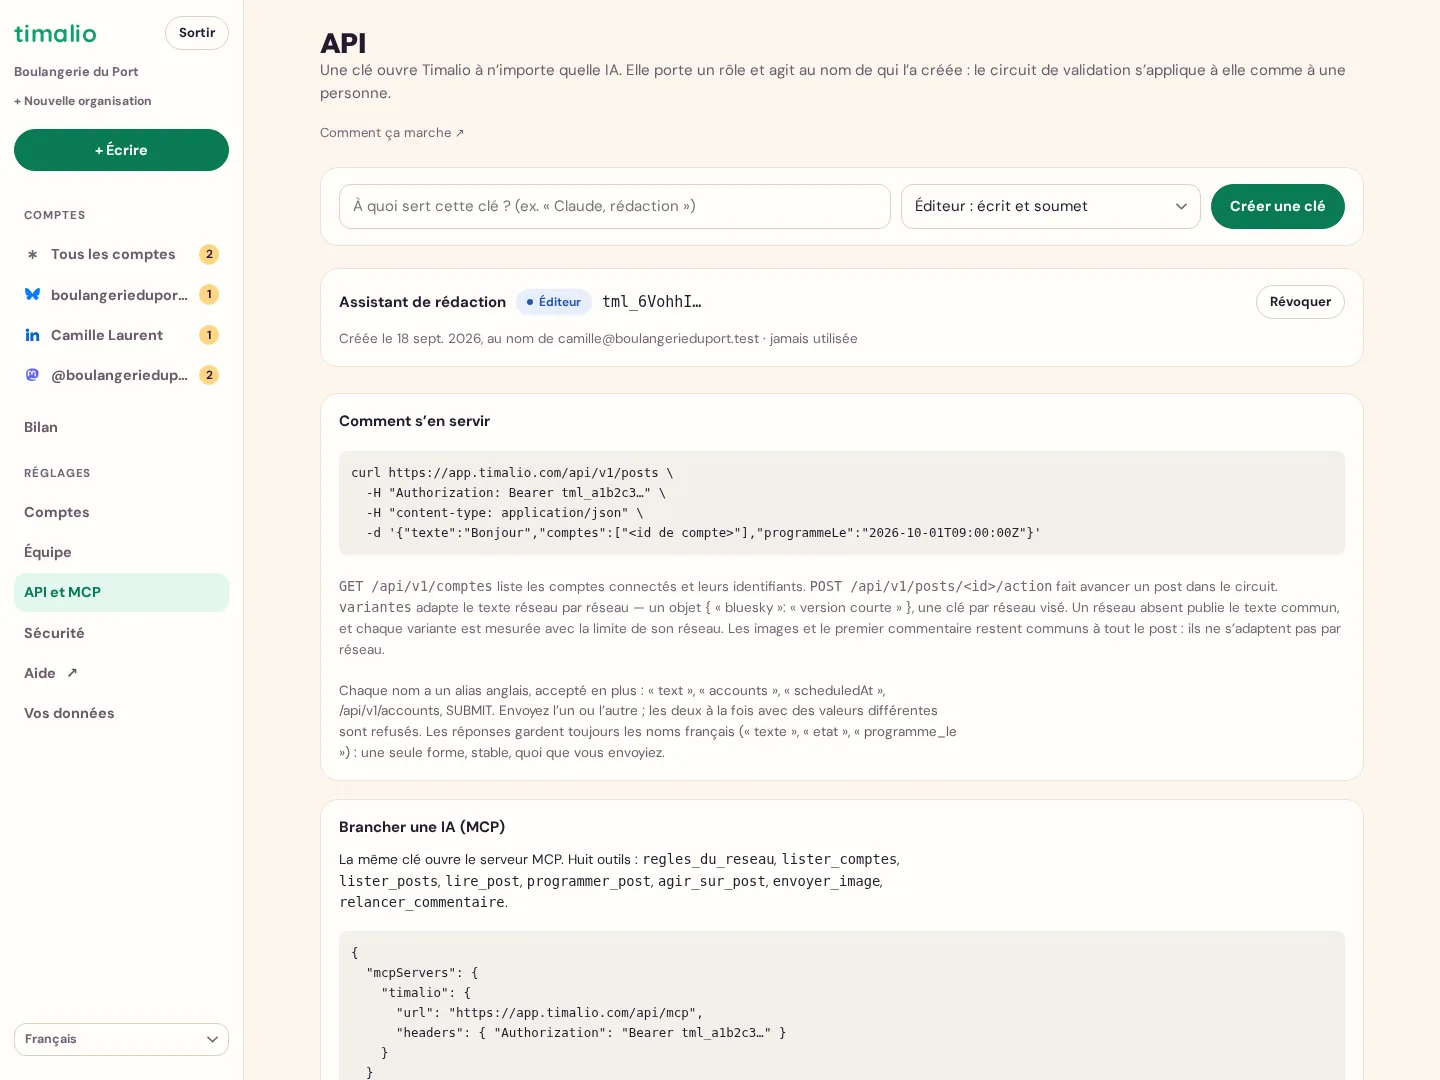Click the timalio logo

coord(55,33)
